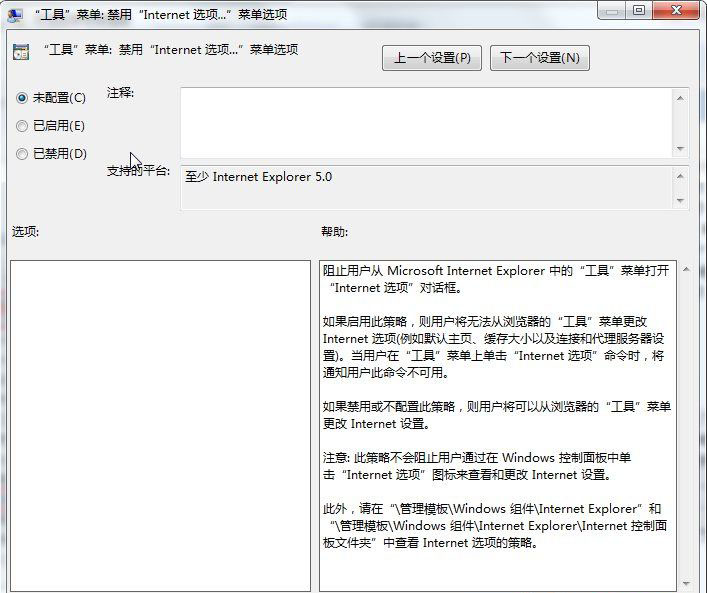
Task: Click up arrow of the 注释 scrollbar
Action: [x=681, y=98]
